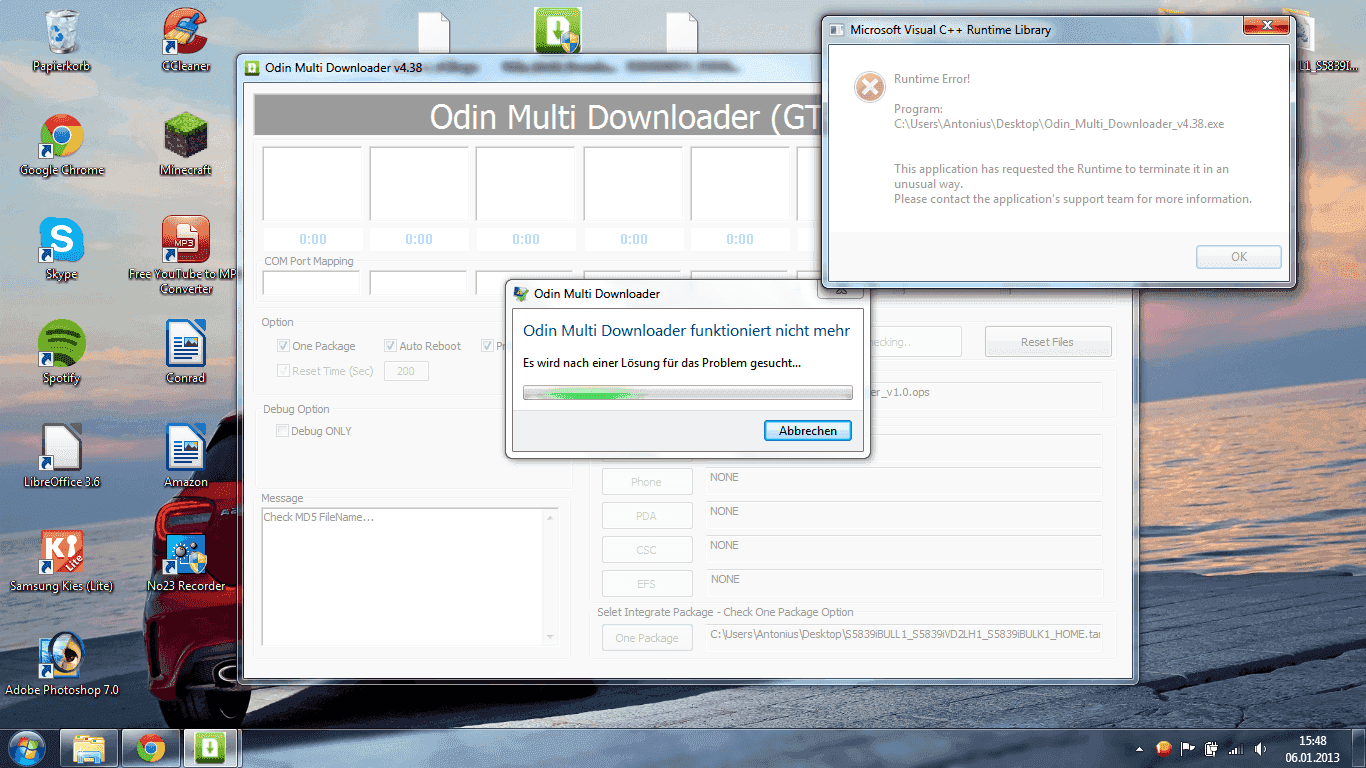This screenshot has height=768, width=1366.
Task: Click the One Package .tar file path field
Action: [904, 638]
